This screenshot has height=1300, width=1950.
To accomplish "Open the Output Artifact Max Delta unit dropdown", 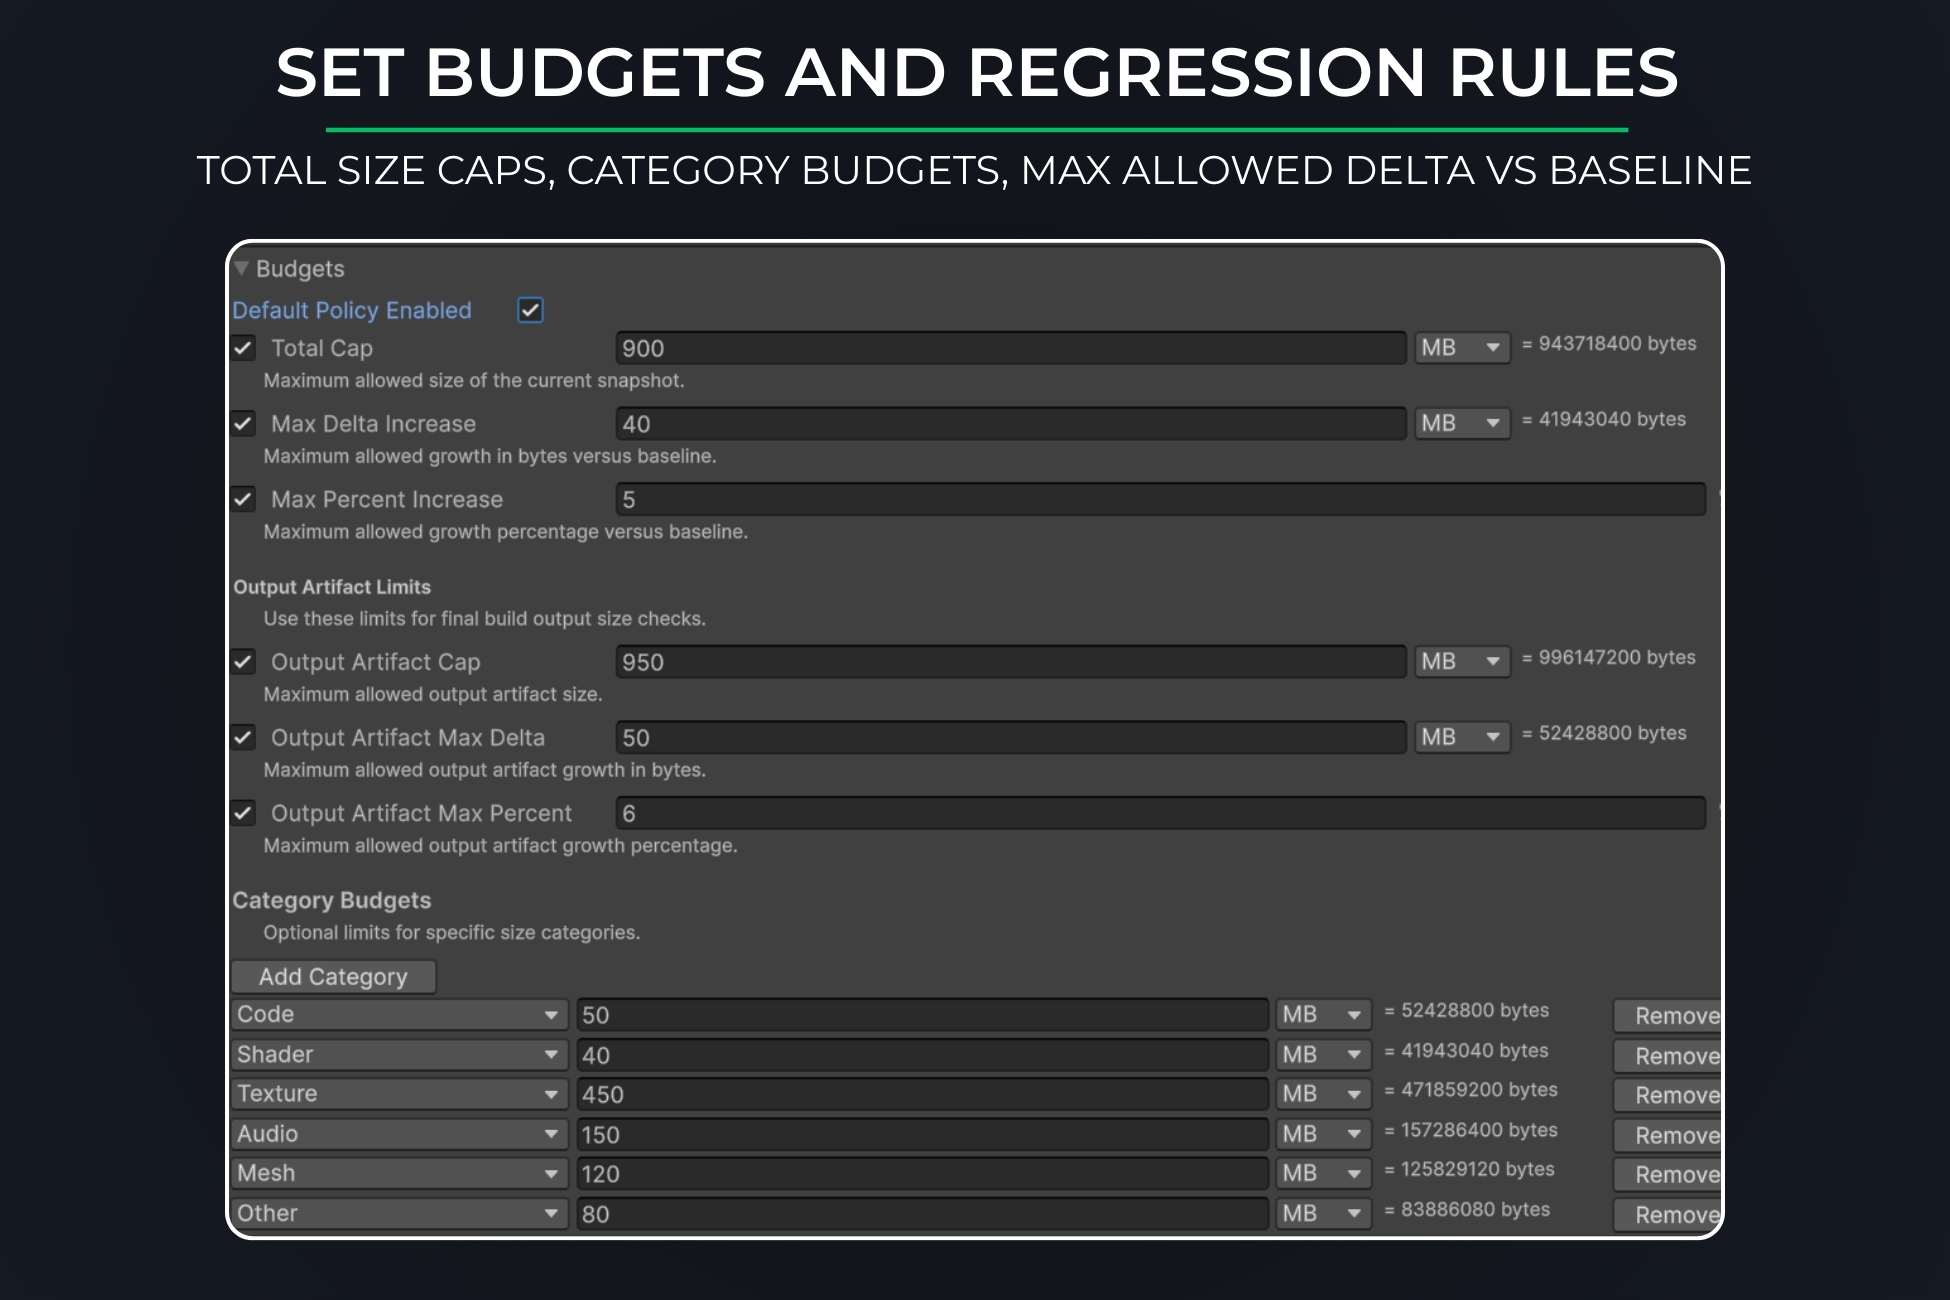I will pos(1461,737).
